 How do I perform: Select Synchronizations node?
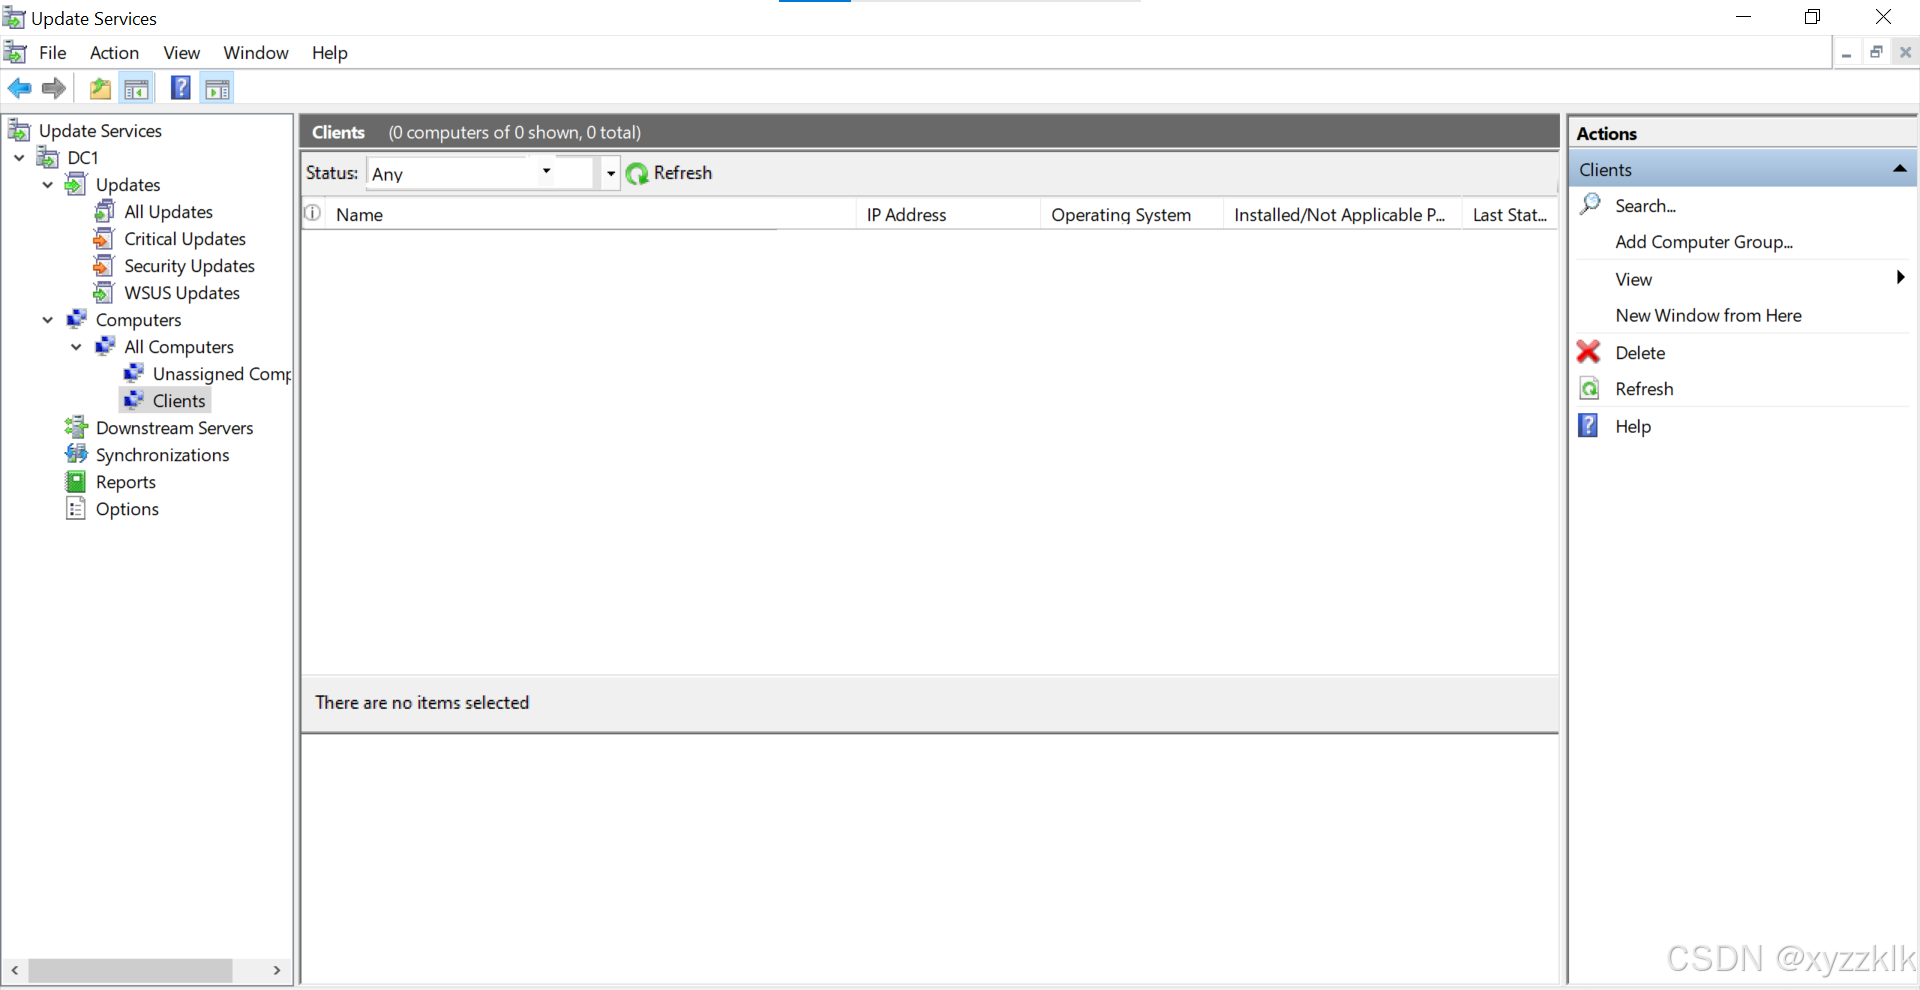click(162, 454)
